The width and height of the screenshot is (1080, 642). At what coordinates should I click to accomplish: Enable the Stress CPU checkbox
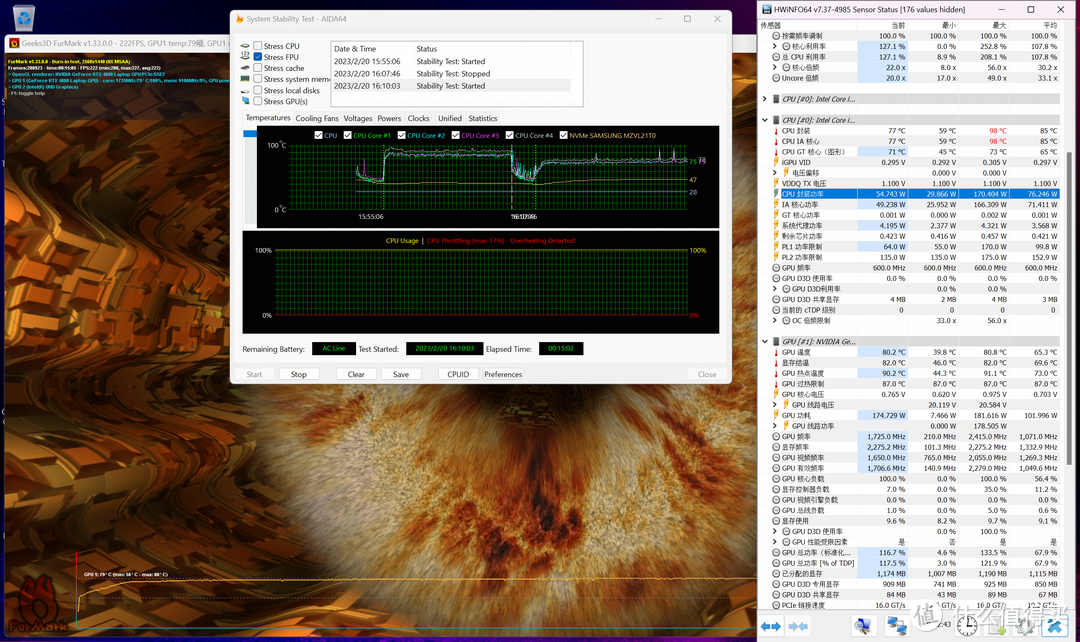pyautogui.click(x=258, y=46)
